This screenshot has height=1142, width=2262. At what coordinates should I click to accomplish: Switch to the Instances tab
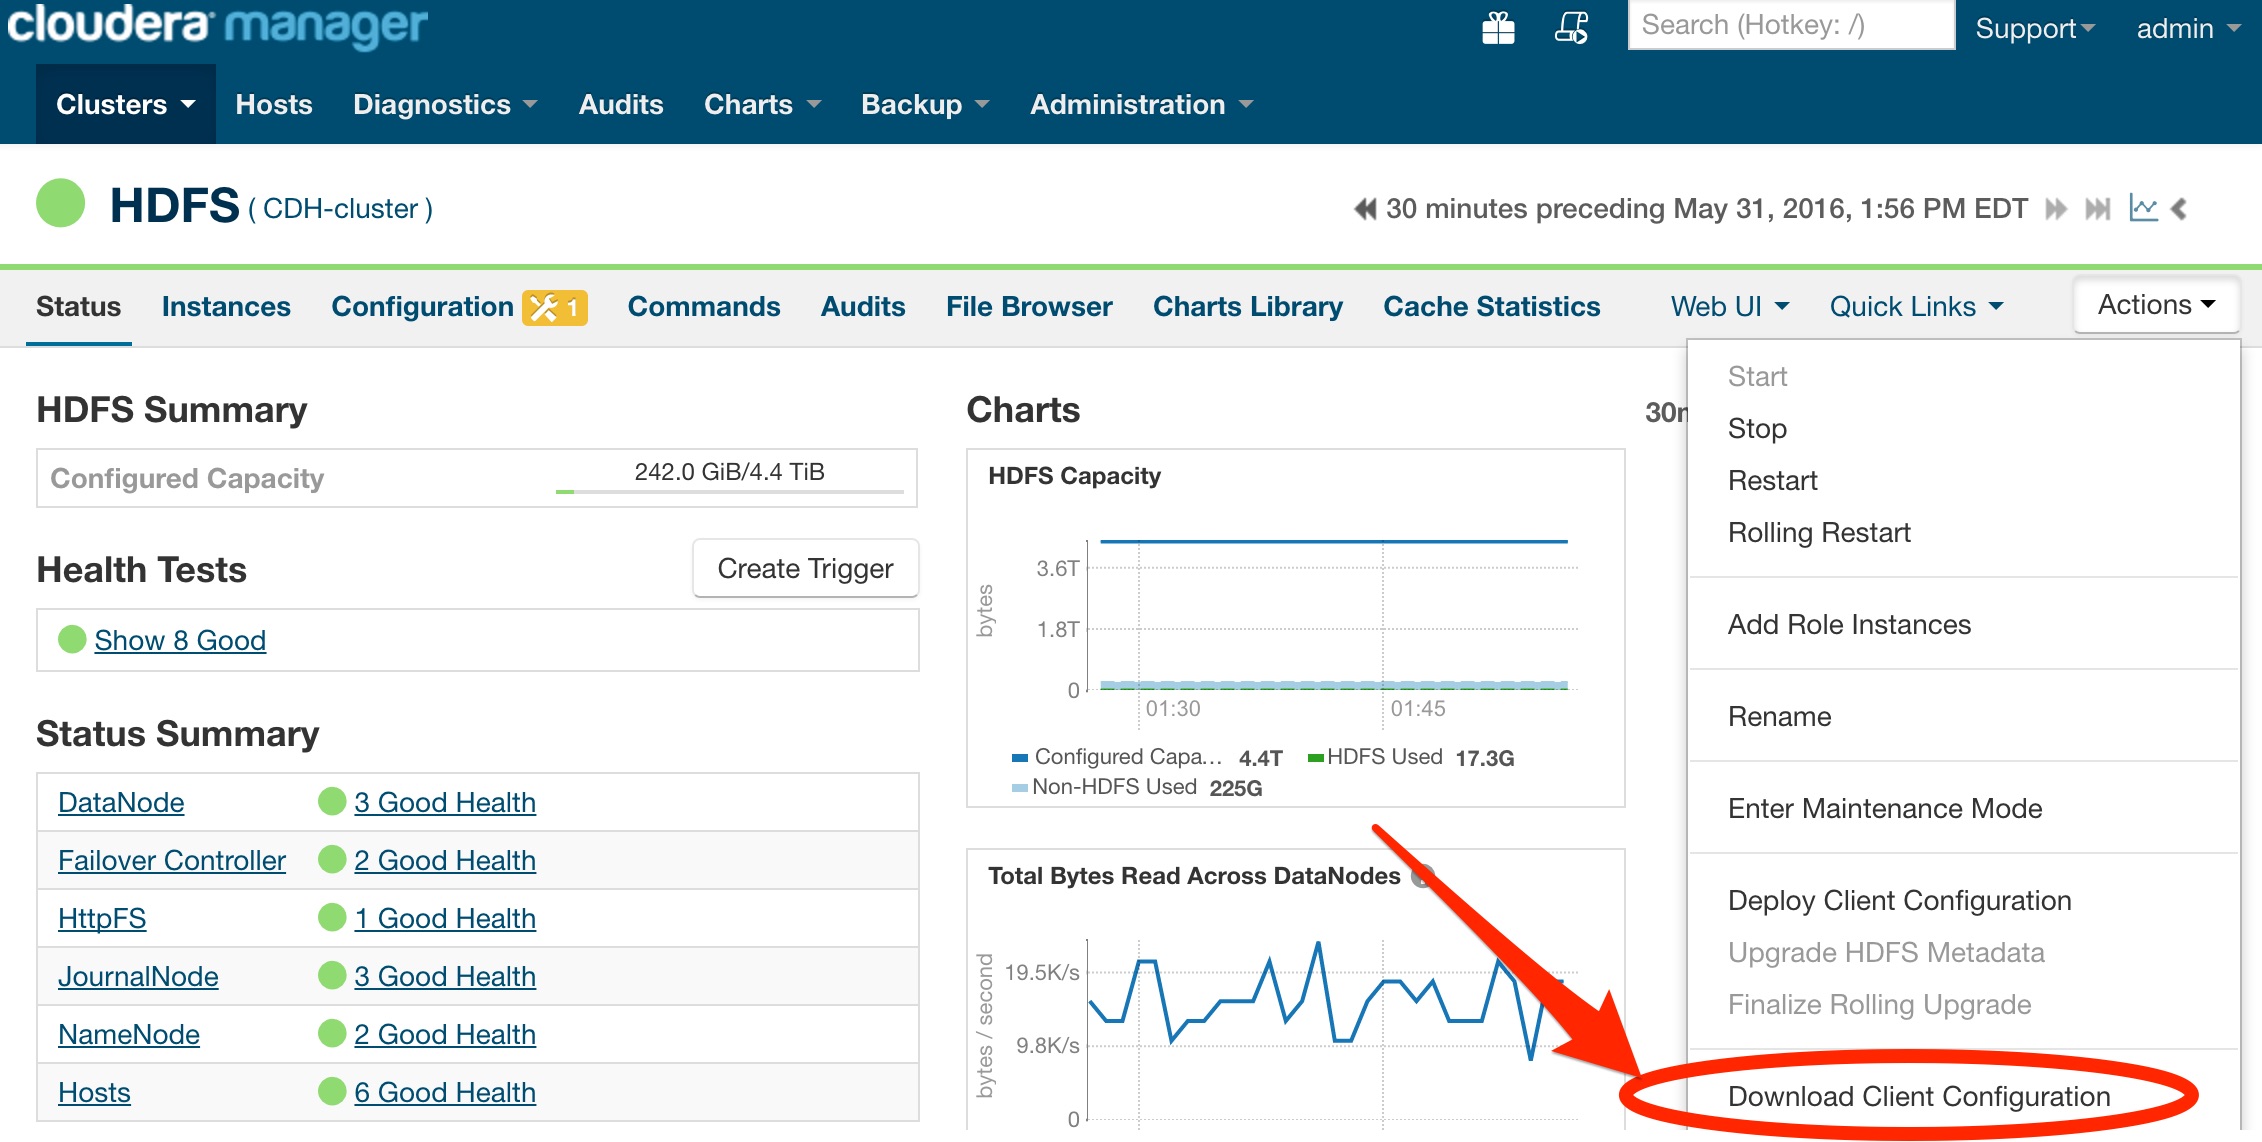[226, 306]
